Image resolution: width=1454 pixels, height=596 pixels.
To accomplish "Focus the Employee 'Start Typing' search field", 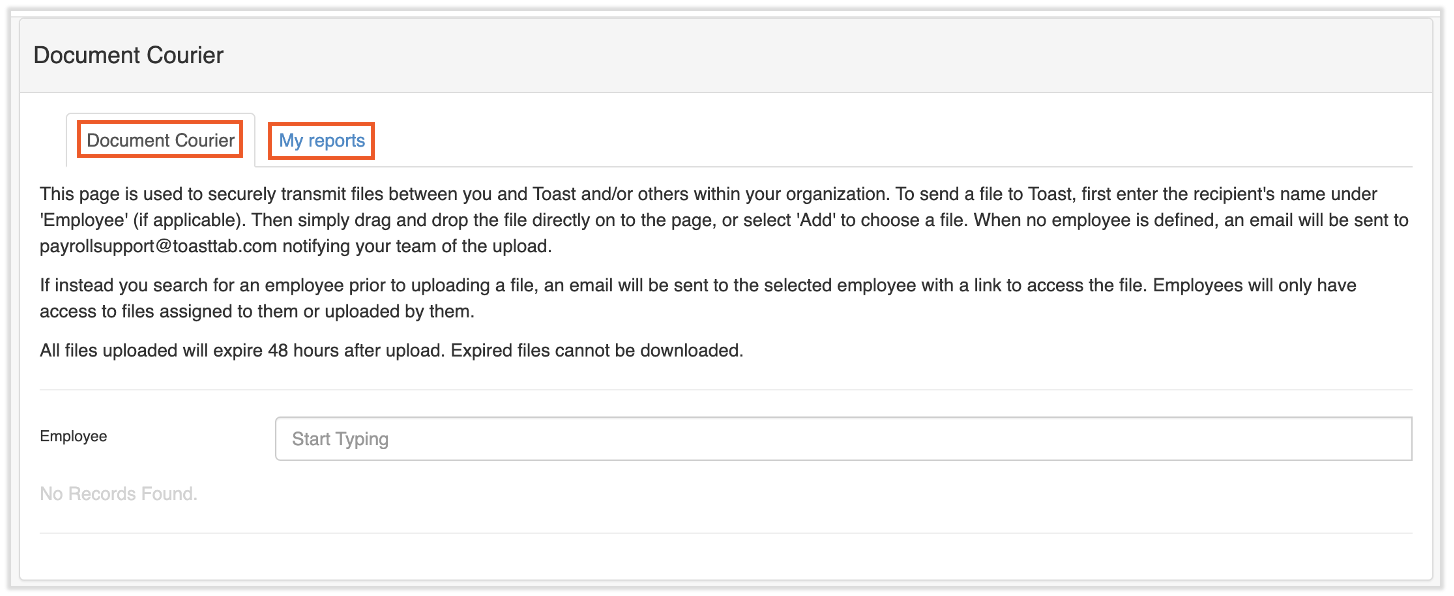I will [x=843, y=439].
